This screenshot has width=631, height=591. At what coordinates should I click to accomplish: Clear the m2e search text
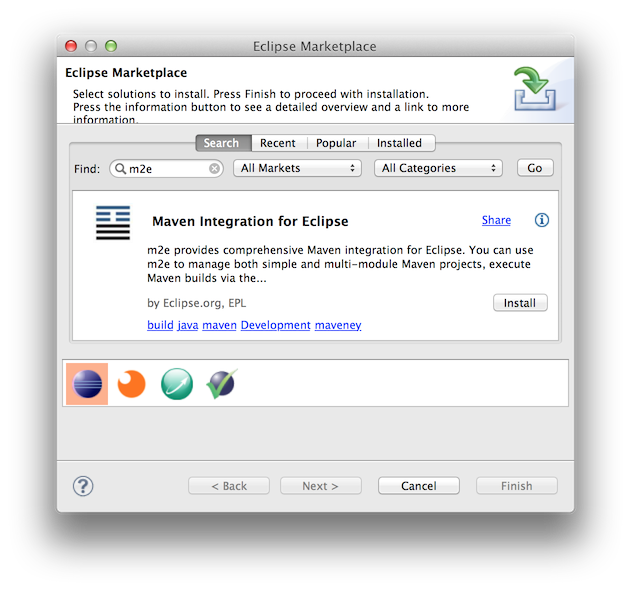point(214,169)
